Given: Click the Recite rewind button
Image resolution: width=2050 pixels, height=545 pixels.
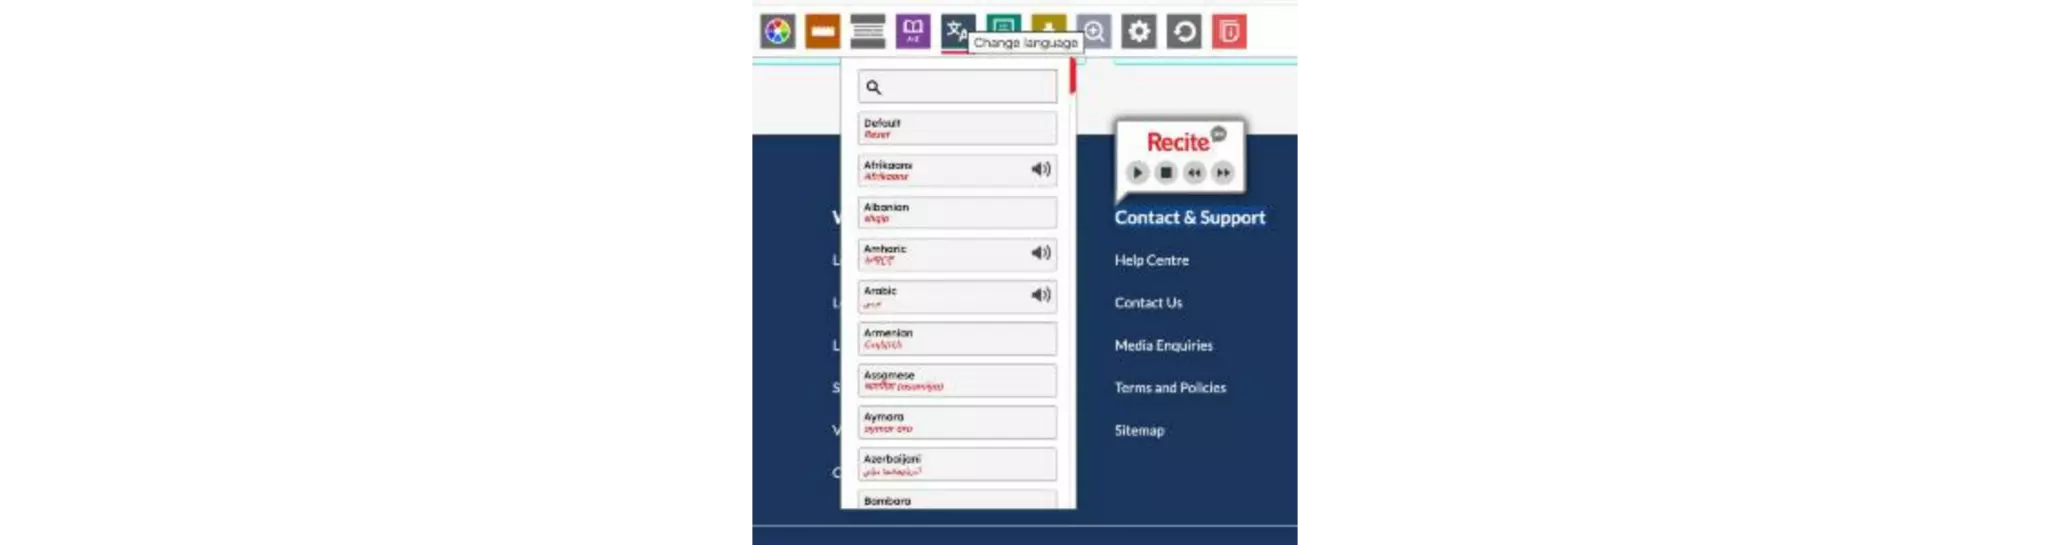Looking at the screenshot, I should [1194, 173].
